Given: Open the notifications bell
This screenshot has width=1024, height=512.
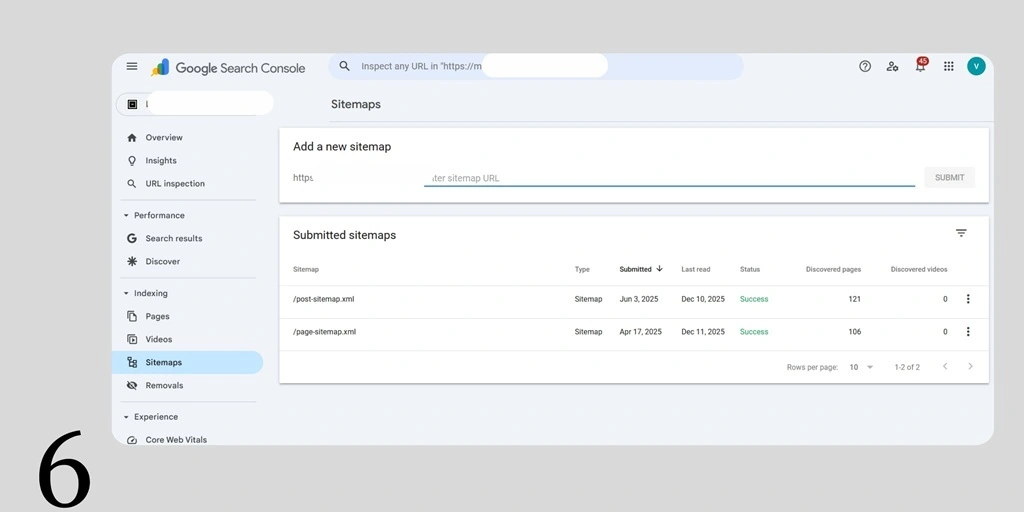Looking at the screenshot, I should 920,66.
